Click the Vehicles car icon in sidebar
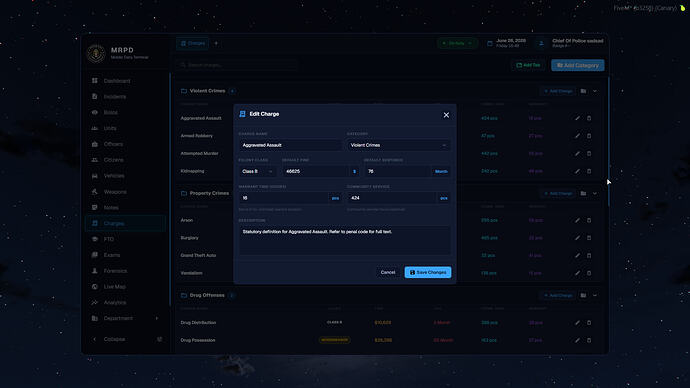This screenshot has width=690, height=388. (95, 176)
